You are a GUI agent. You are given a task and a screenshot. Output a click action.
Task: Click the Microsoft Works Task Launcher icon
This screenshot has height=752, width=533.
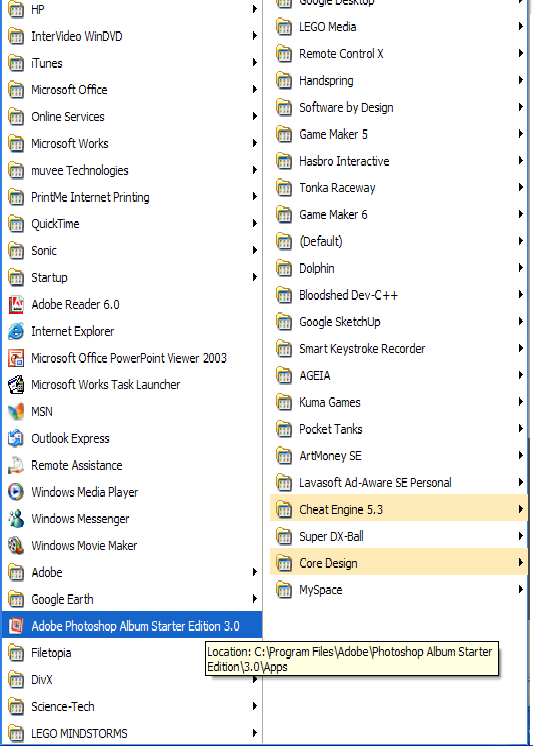pos(16,385)
